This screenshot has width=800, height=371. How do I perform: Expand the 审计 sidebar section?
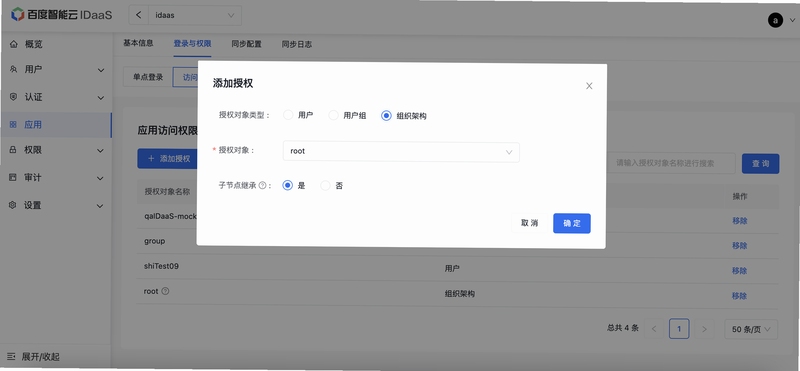click(x=101, y=178)
